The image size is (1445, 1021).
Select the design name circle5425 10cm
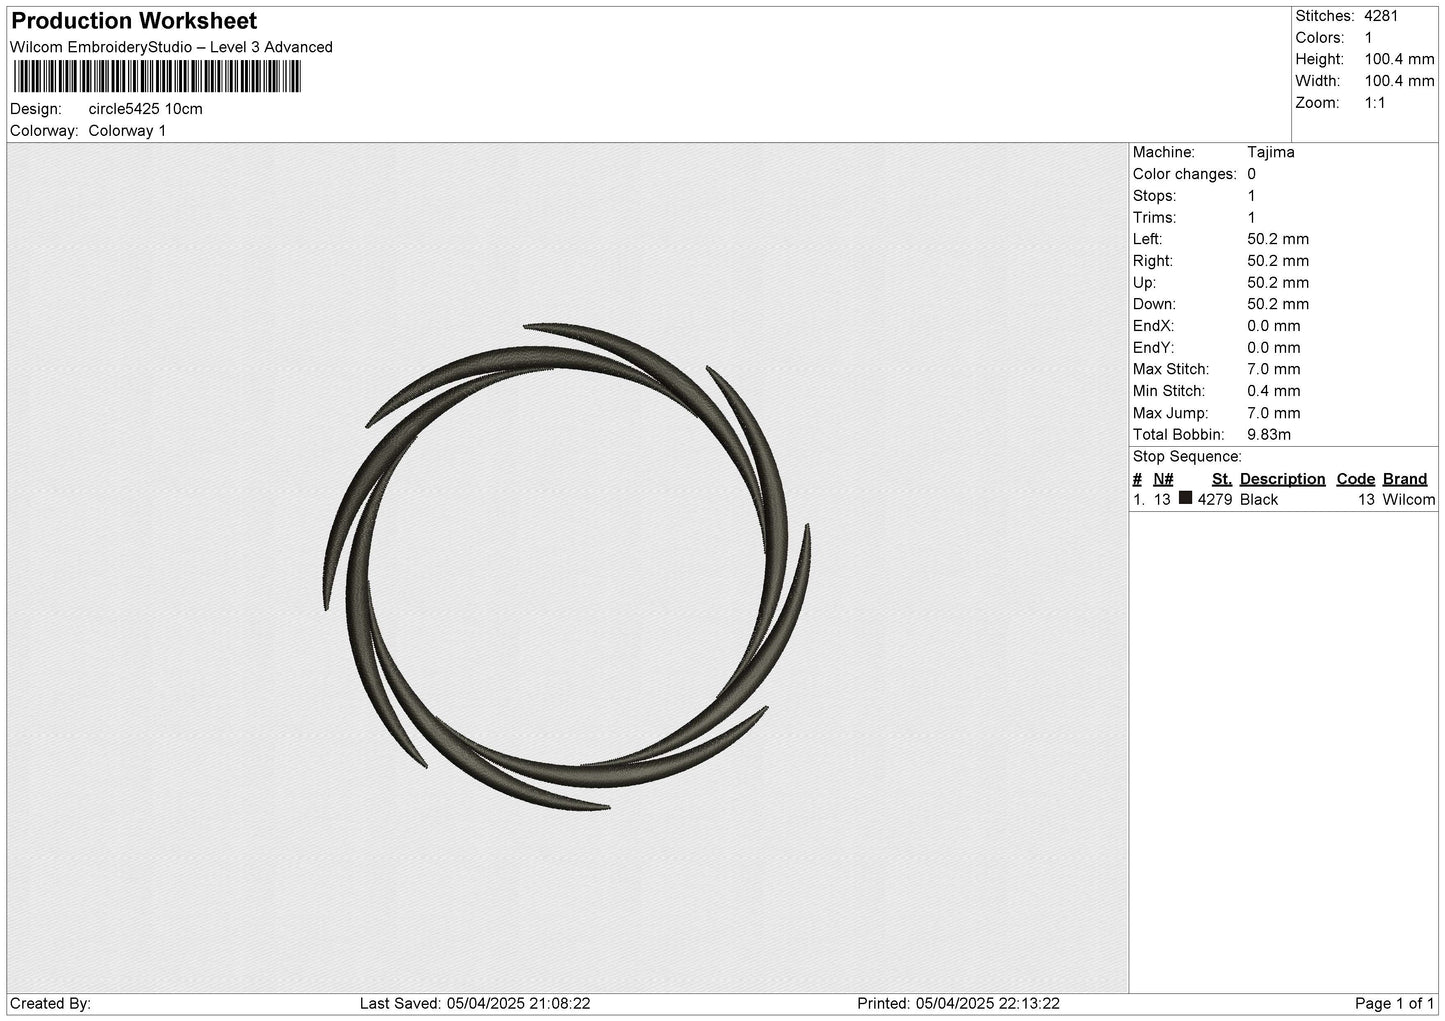(146, 109)
